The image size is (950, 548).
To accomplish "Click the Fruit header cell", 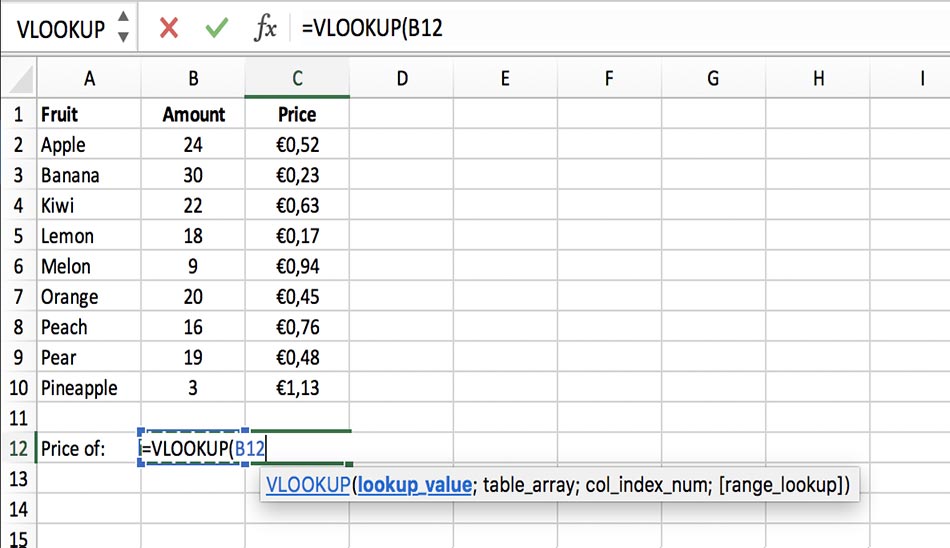I will [x=89, y=114].
